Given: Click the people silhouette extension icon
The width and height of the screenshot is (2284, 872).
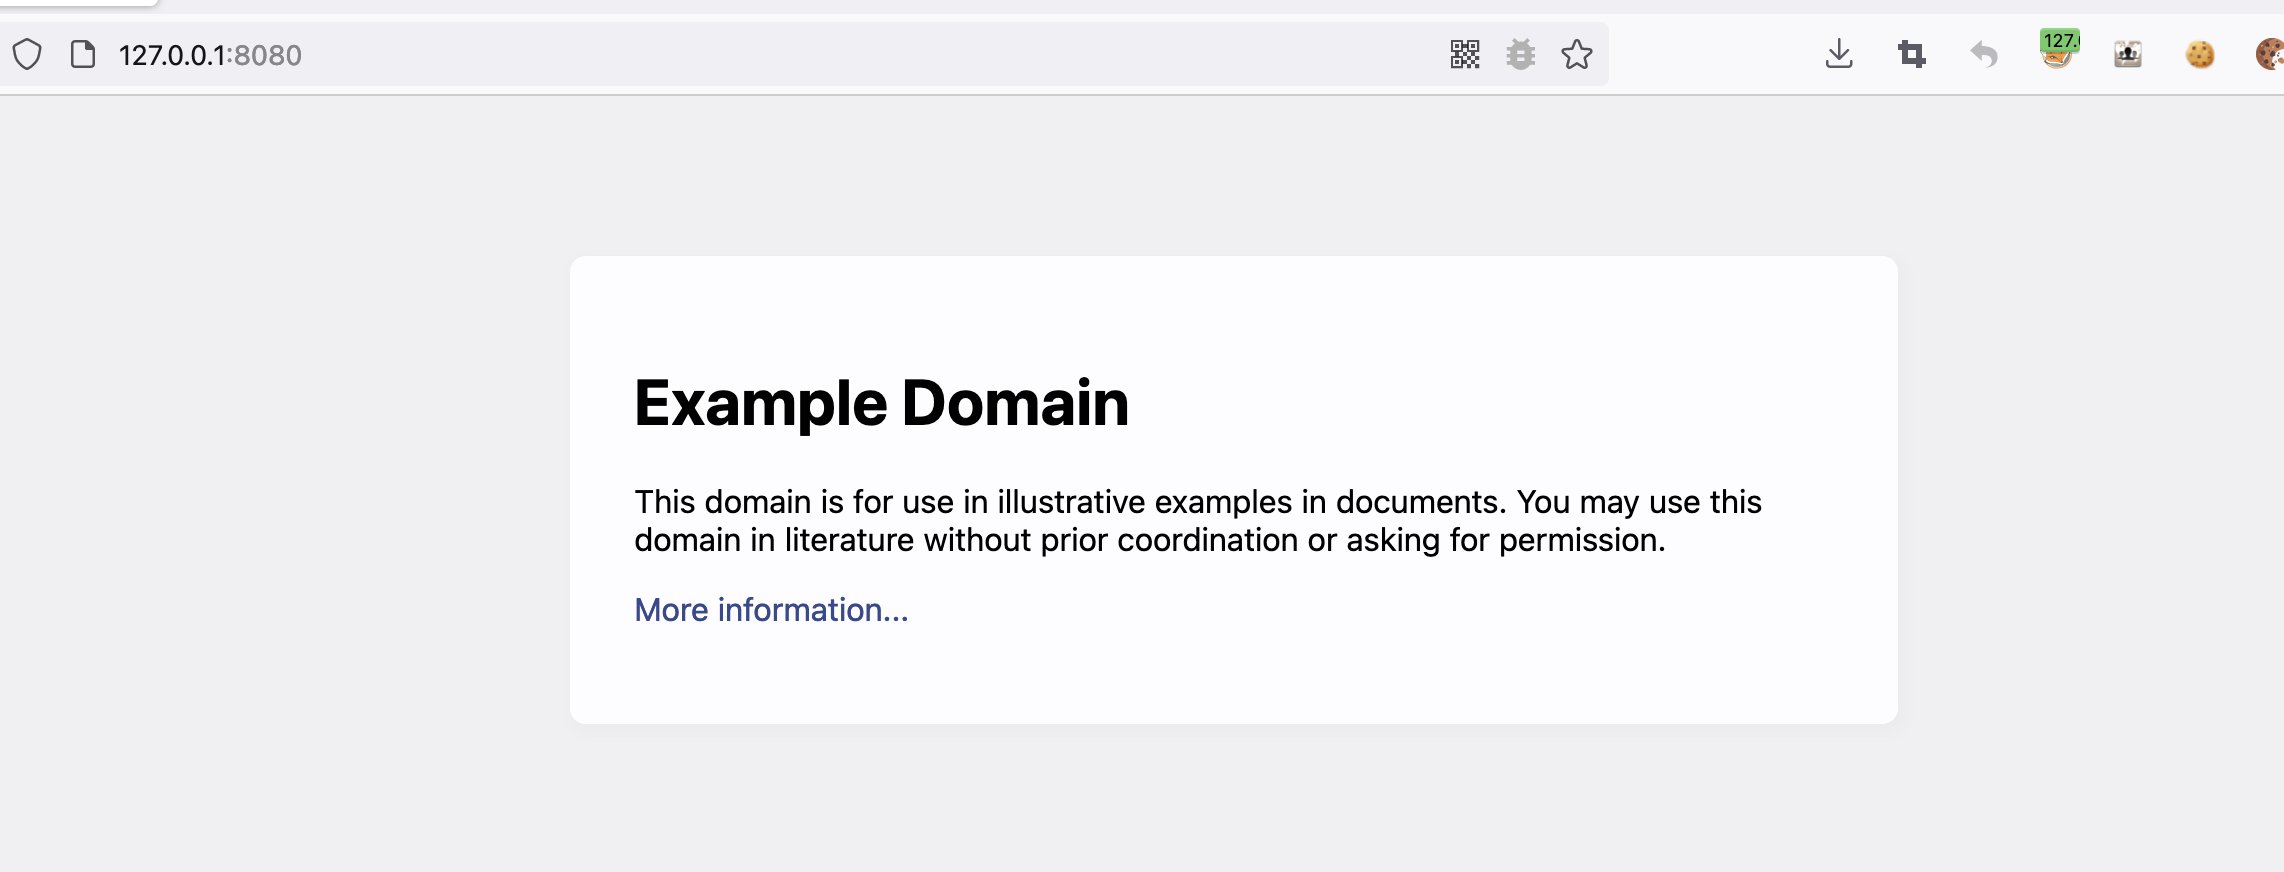Looking at the screenshot, I should coord(2128,54).
